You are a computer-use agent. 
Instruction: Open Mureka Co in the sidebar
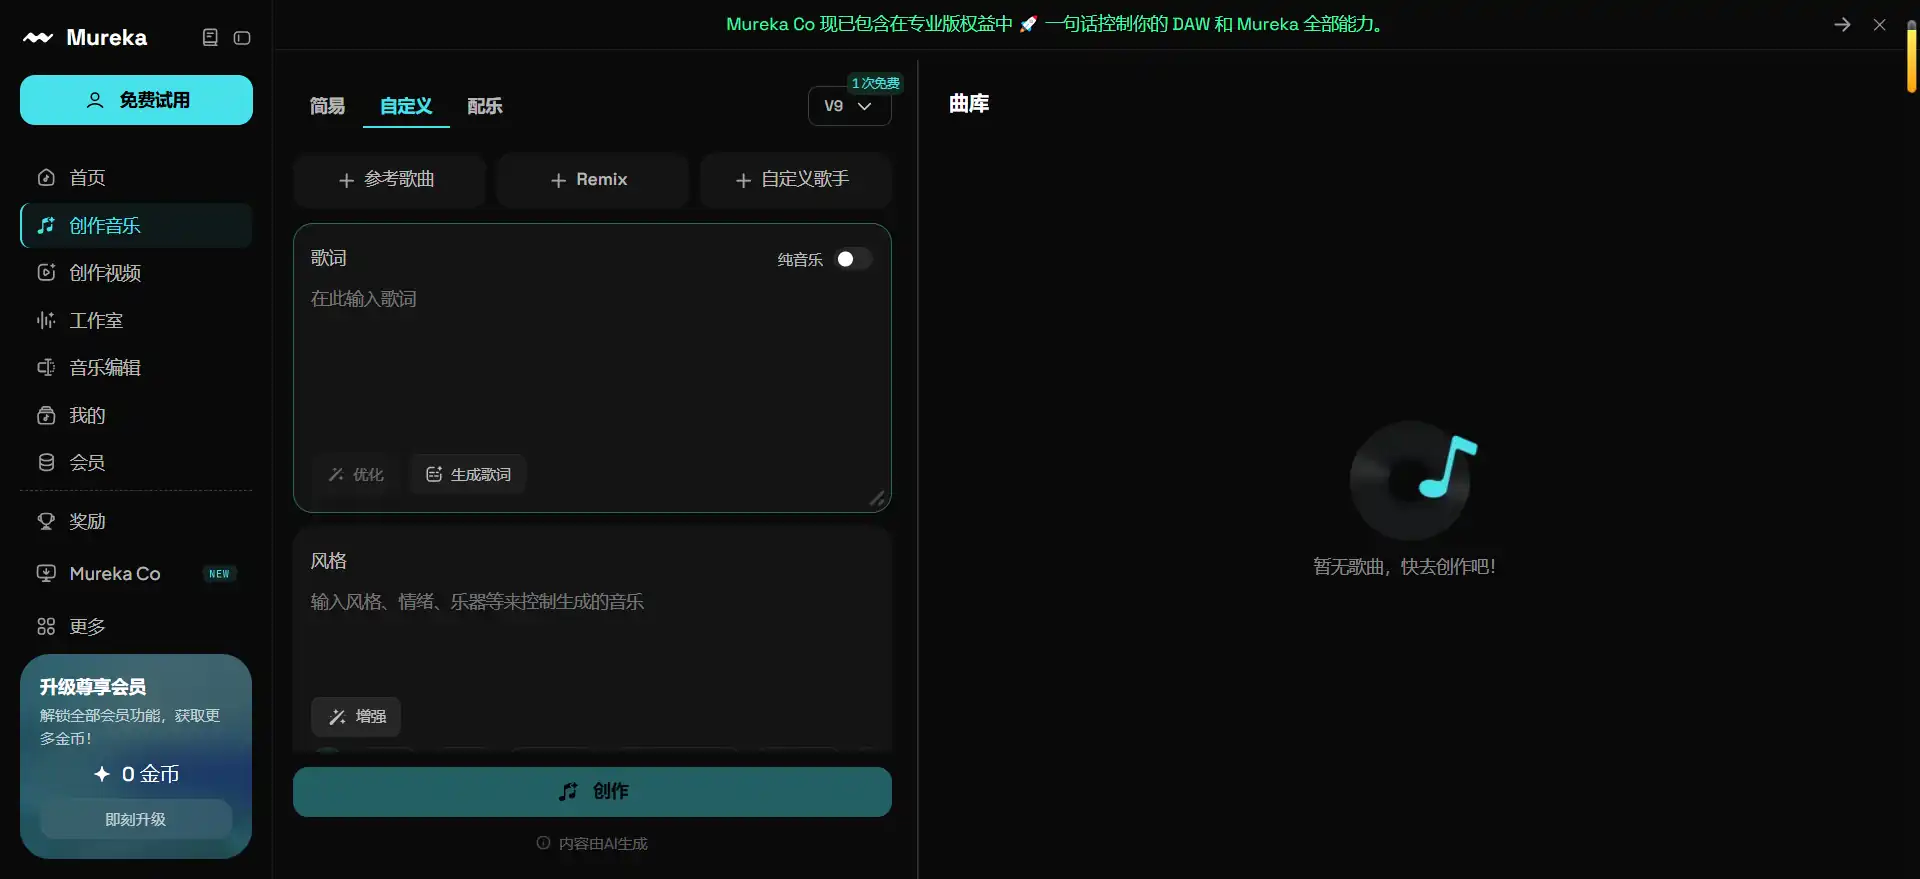(136, 574)
